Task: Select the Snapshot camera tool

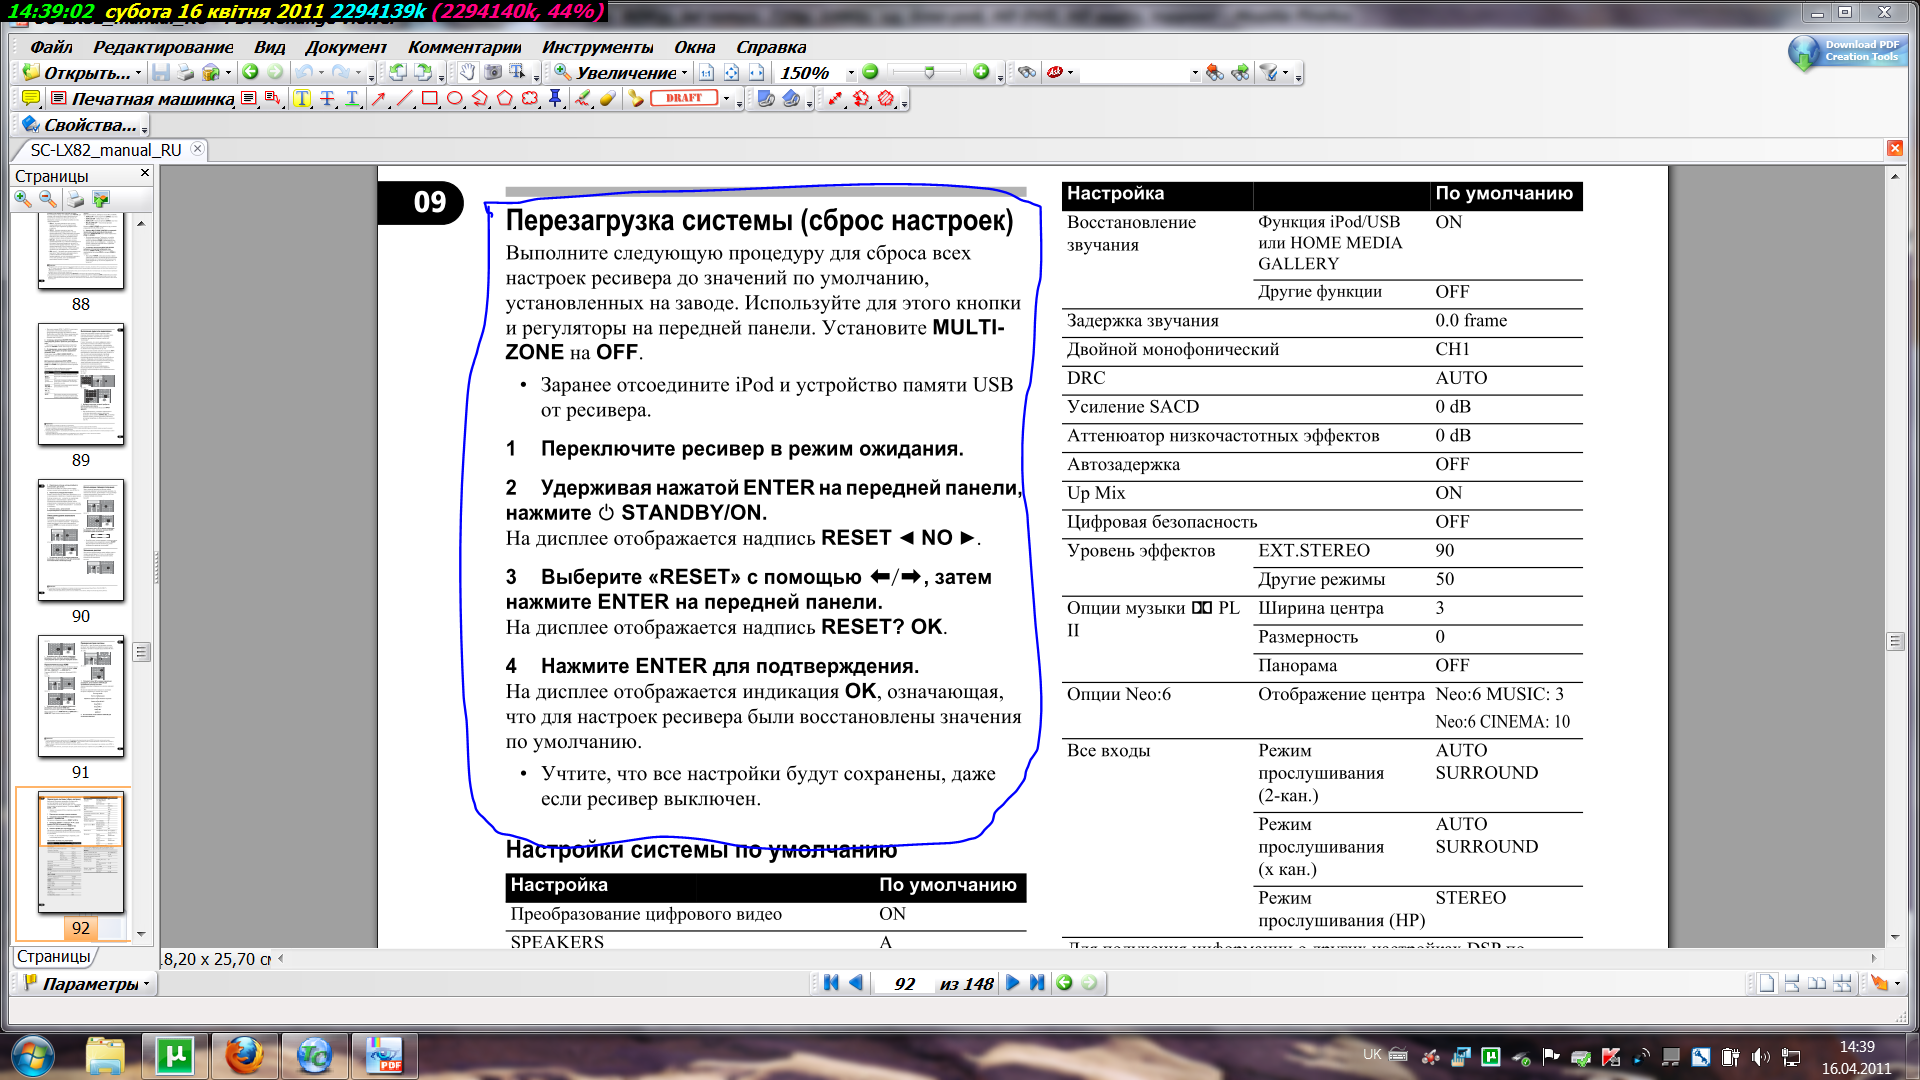Action: (493, 72)
